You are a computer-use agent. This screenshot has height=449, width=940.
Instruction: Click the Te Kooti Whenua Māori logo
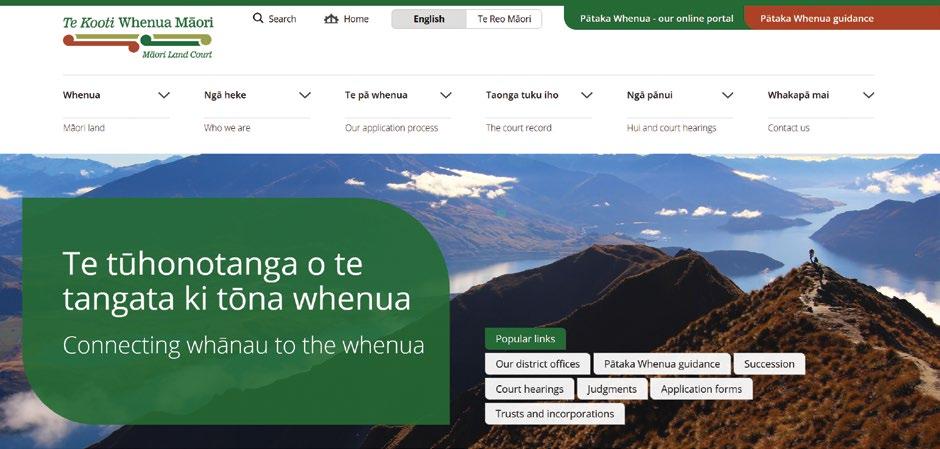click(138, 37)
